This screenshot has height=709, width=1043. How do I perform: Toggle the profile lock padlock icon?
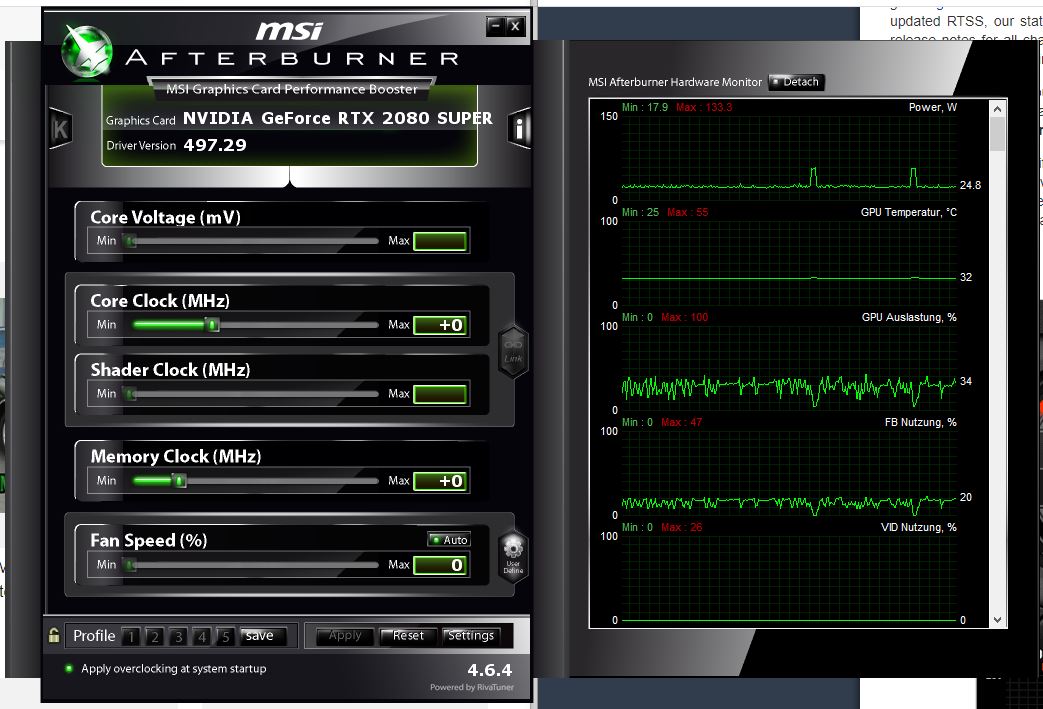[x=54, y=635]
